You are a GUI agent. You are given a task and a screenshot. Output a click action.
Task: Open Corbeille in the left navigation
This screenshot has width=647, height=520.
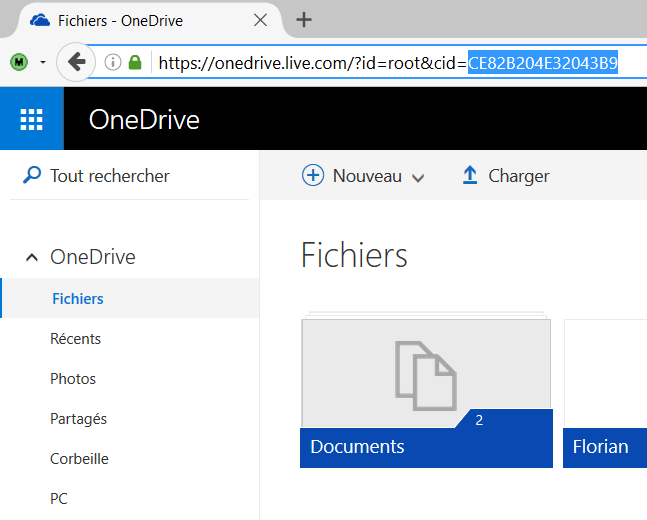point(79,459)
